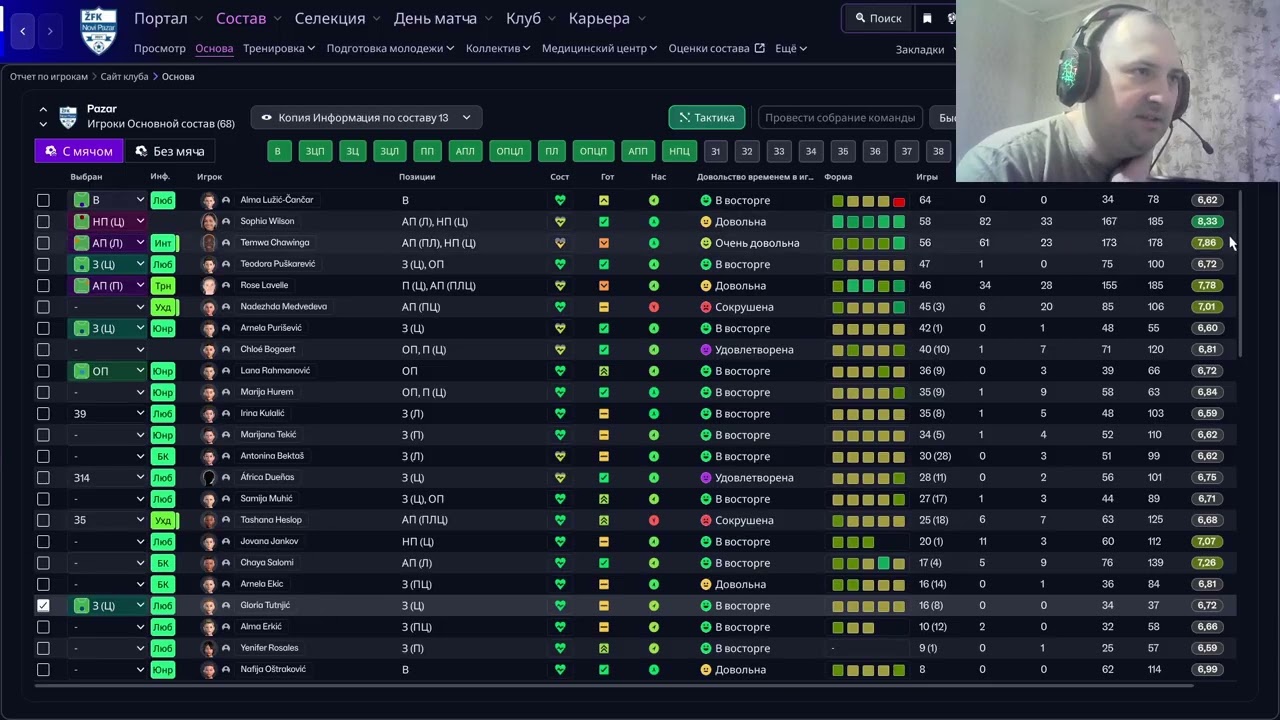Click Sophia Wilson's player portrait
This screenshot has height=720, width=1280.
tap(209, 222)
